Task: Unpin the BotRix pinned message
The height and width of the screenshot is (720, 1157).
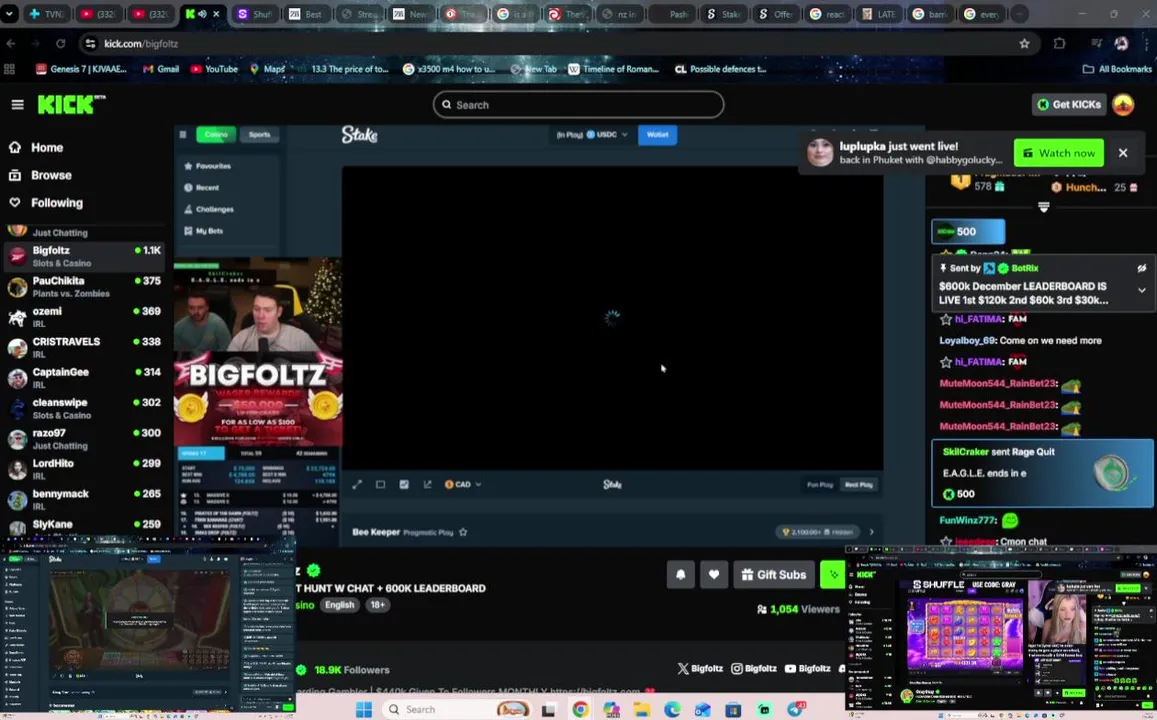Action: point(1141,269)
